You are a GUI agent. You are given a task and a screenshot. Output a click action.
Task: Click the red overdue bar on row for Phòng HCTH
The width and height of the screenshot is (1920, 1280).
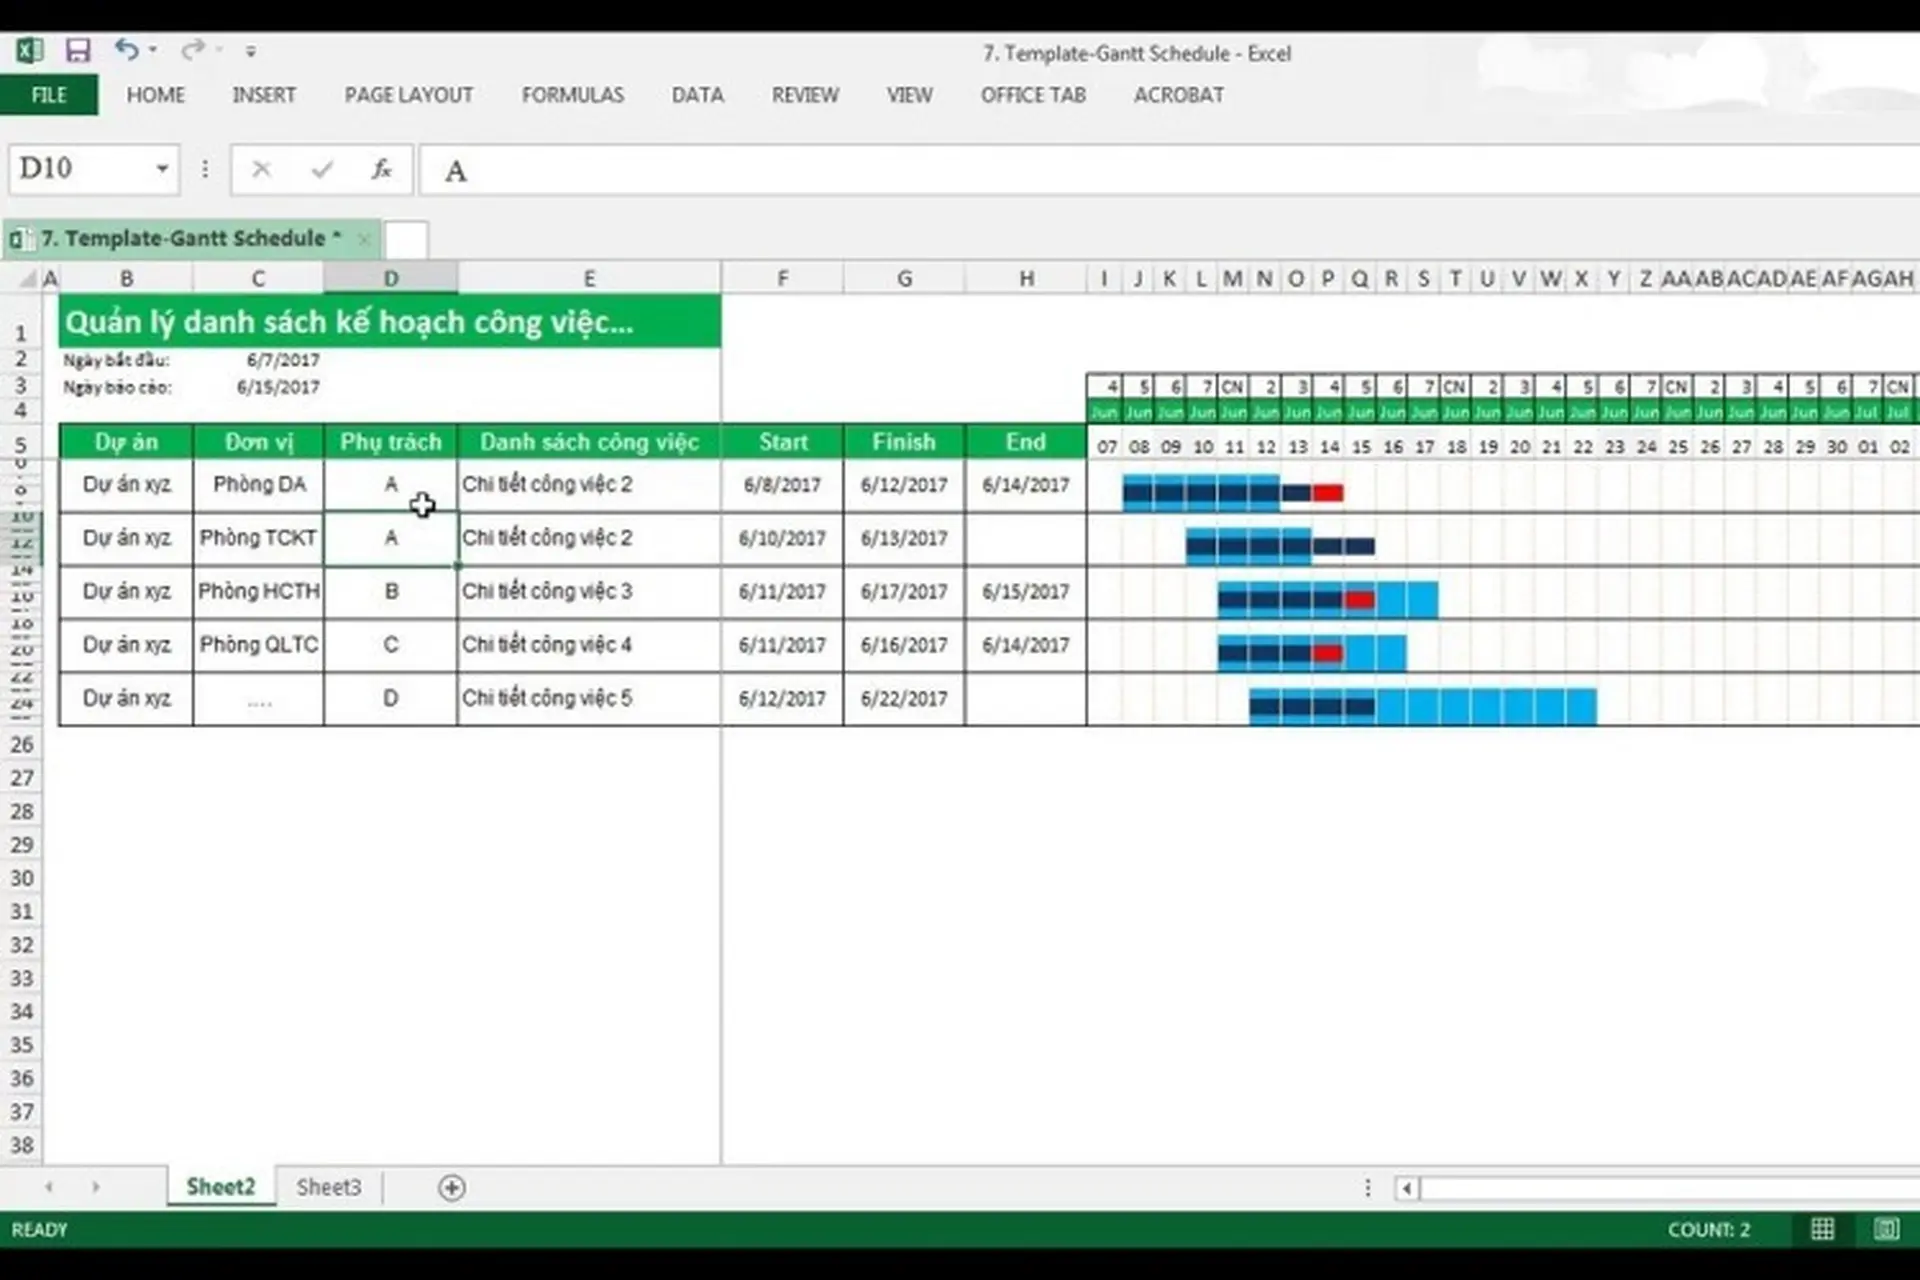pyautogui.click(x=1359, y=598)
